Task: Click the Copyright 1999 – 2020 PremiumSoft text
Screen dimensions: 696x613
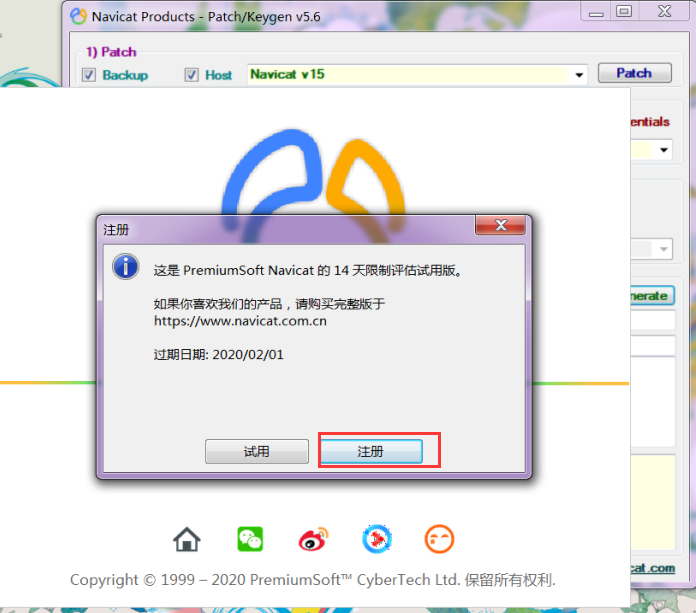Action: [313, 580]
